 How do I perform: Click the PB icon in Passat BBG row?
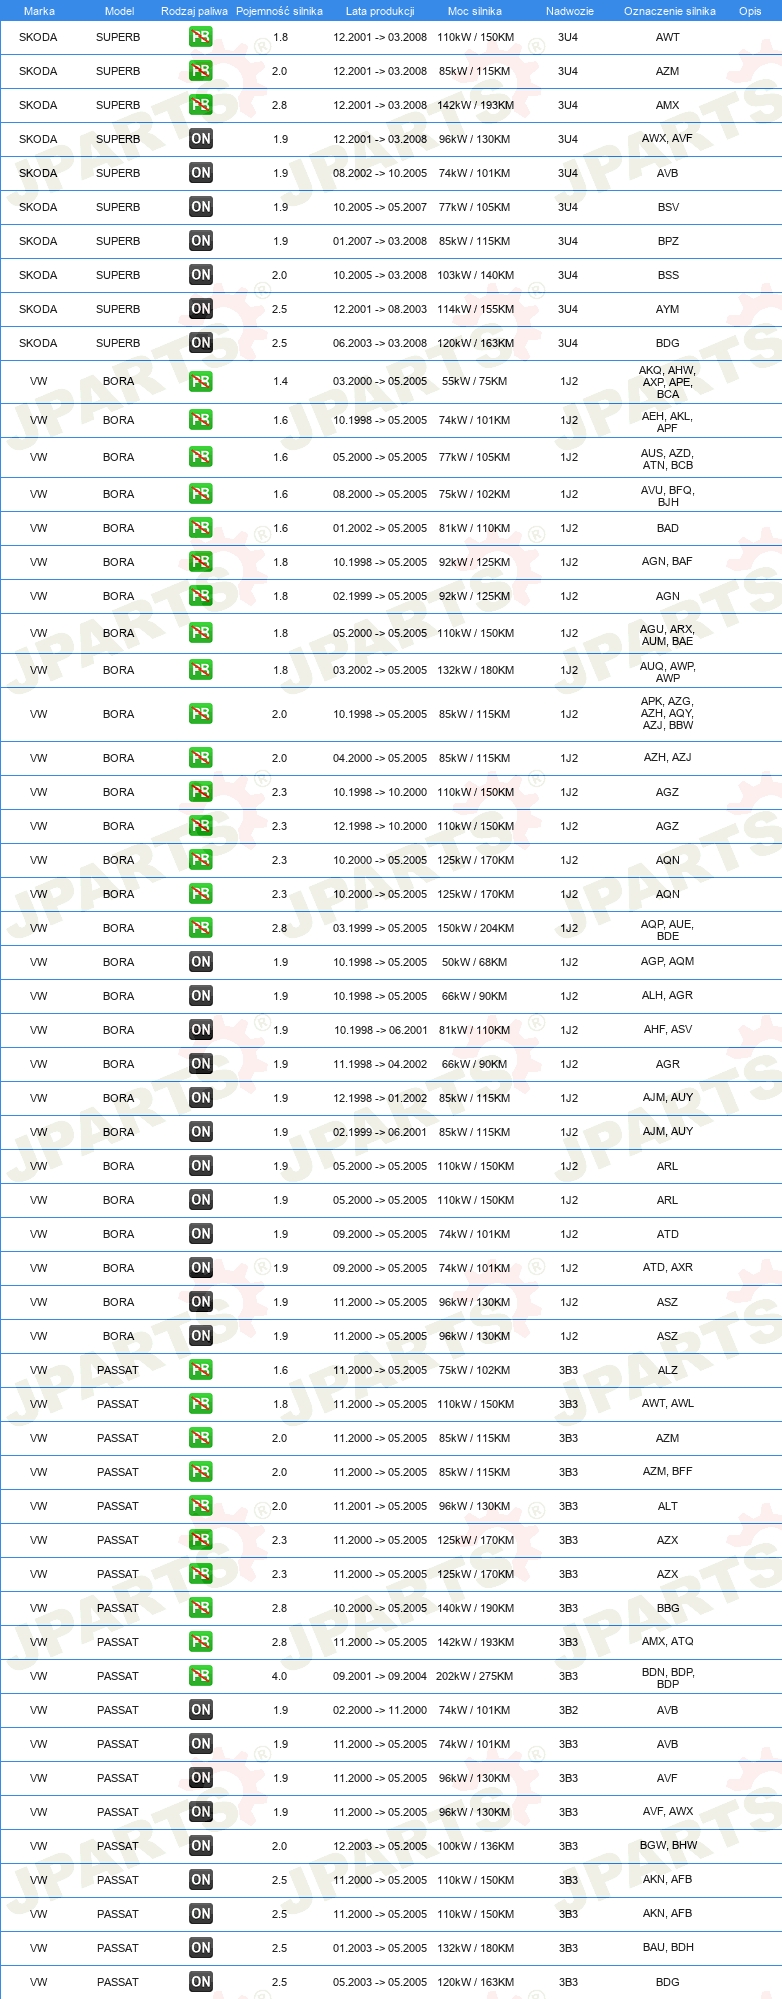pyautogui.click(x=201, y=1608)
